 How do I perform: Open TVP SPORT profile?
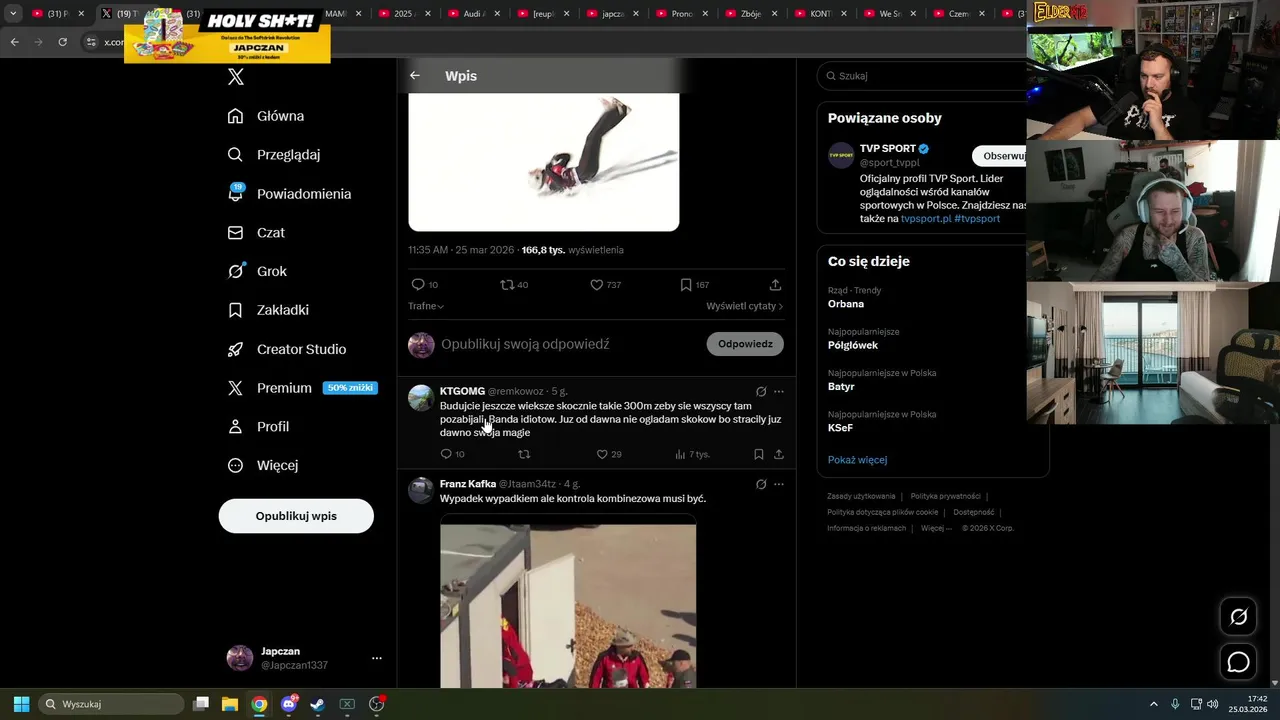888,149
